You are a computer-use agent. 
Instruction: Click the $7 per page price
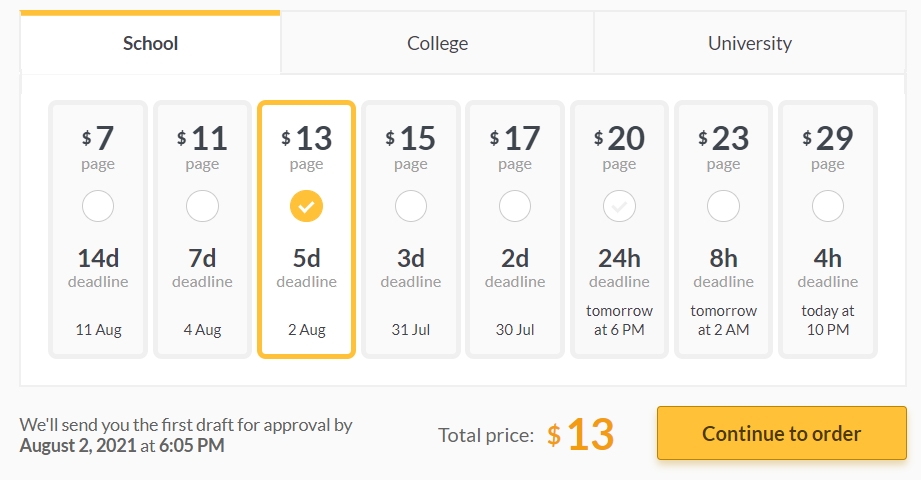(x=98, y=139)
